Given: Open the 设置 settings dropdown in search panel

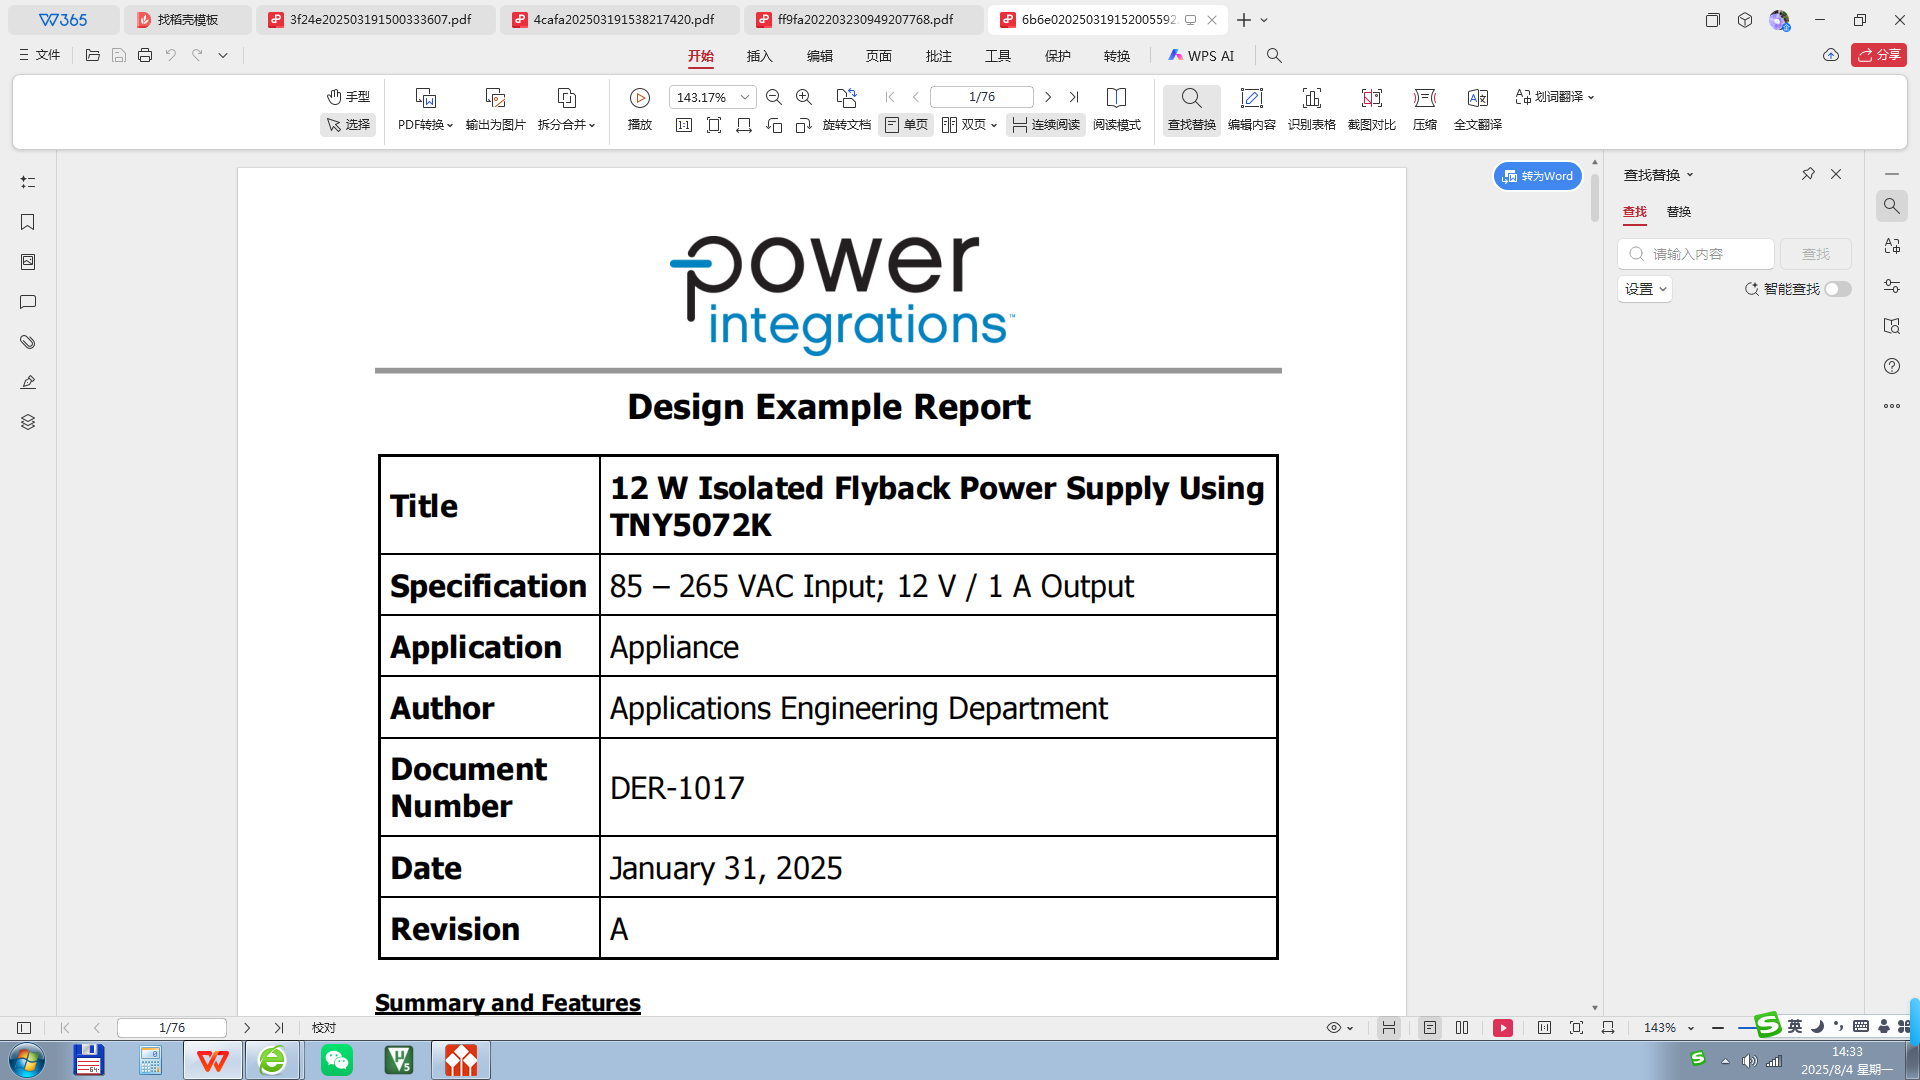Looking at the screenshot, I should (1645, 289).
